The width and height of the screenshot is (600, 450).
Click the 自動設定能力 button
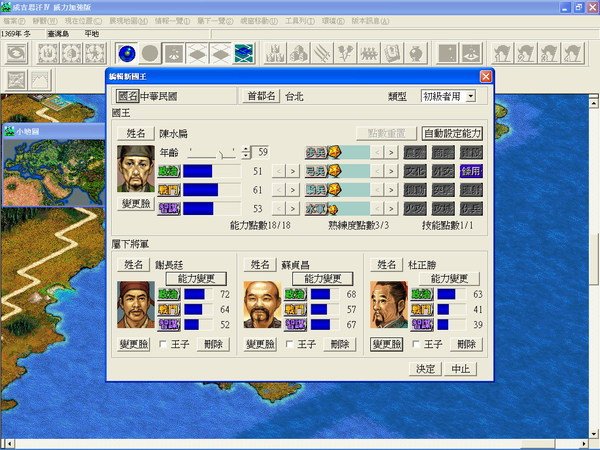pos(452,133)
